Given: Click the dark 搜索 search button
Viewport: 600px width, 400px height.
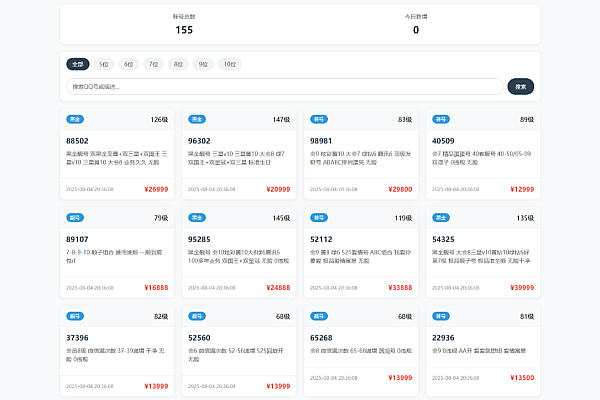Looking at the screenshot, I should pyautogui.click(x=520, y=87).
